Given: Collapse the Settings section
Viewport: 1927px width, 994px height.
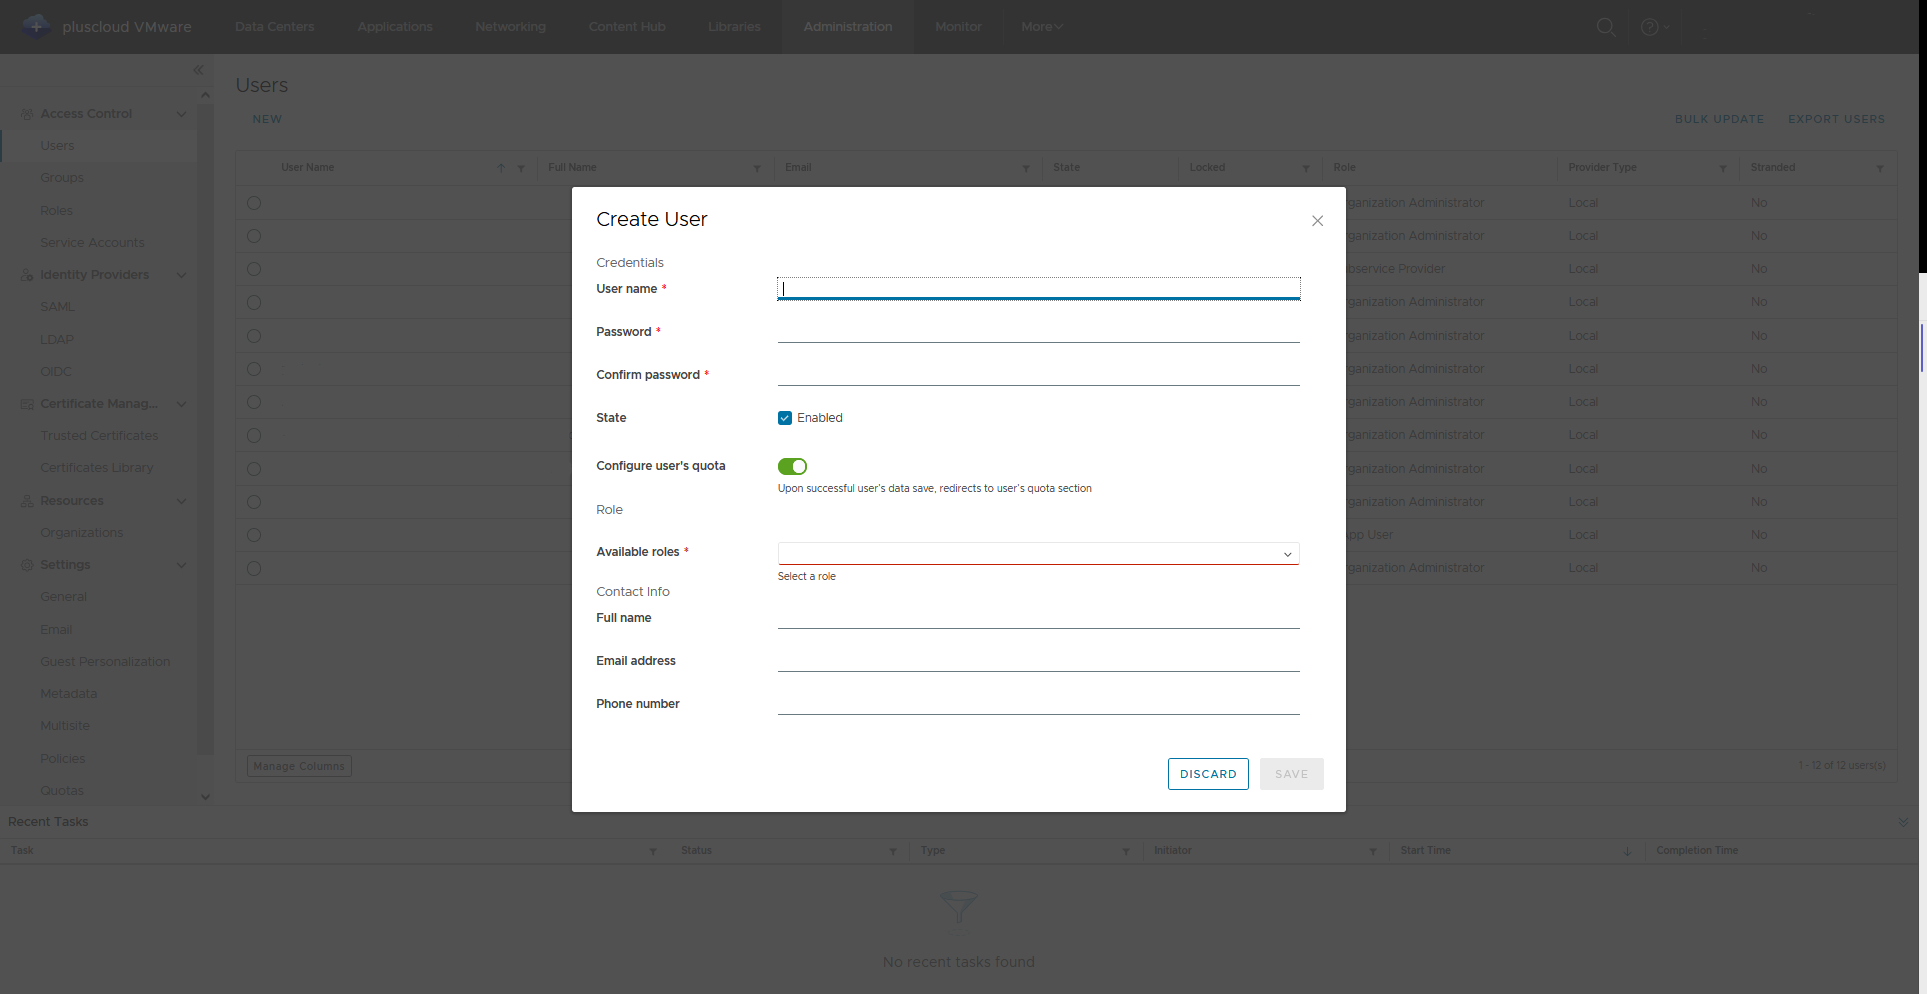Looking at the screenshot, I should 181,565.
